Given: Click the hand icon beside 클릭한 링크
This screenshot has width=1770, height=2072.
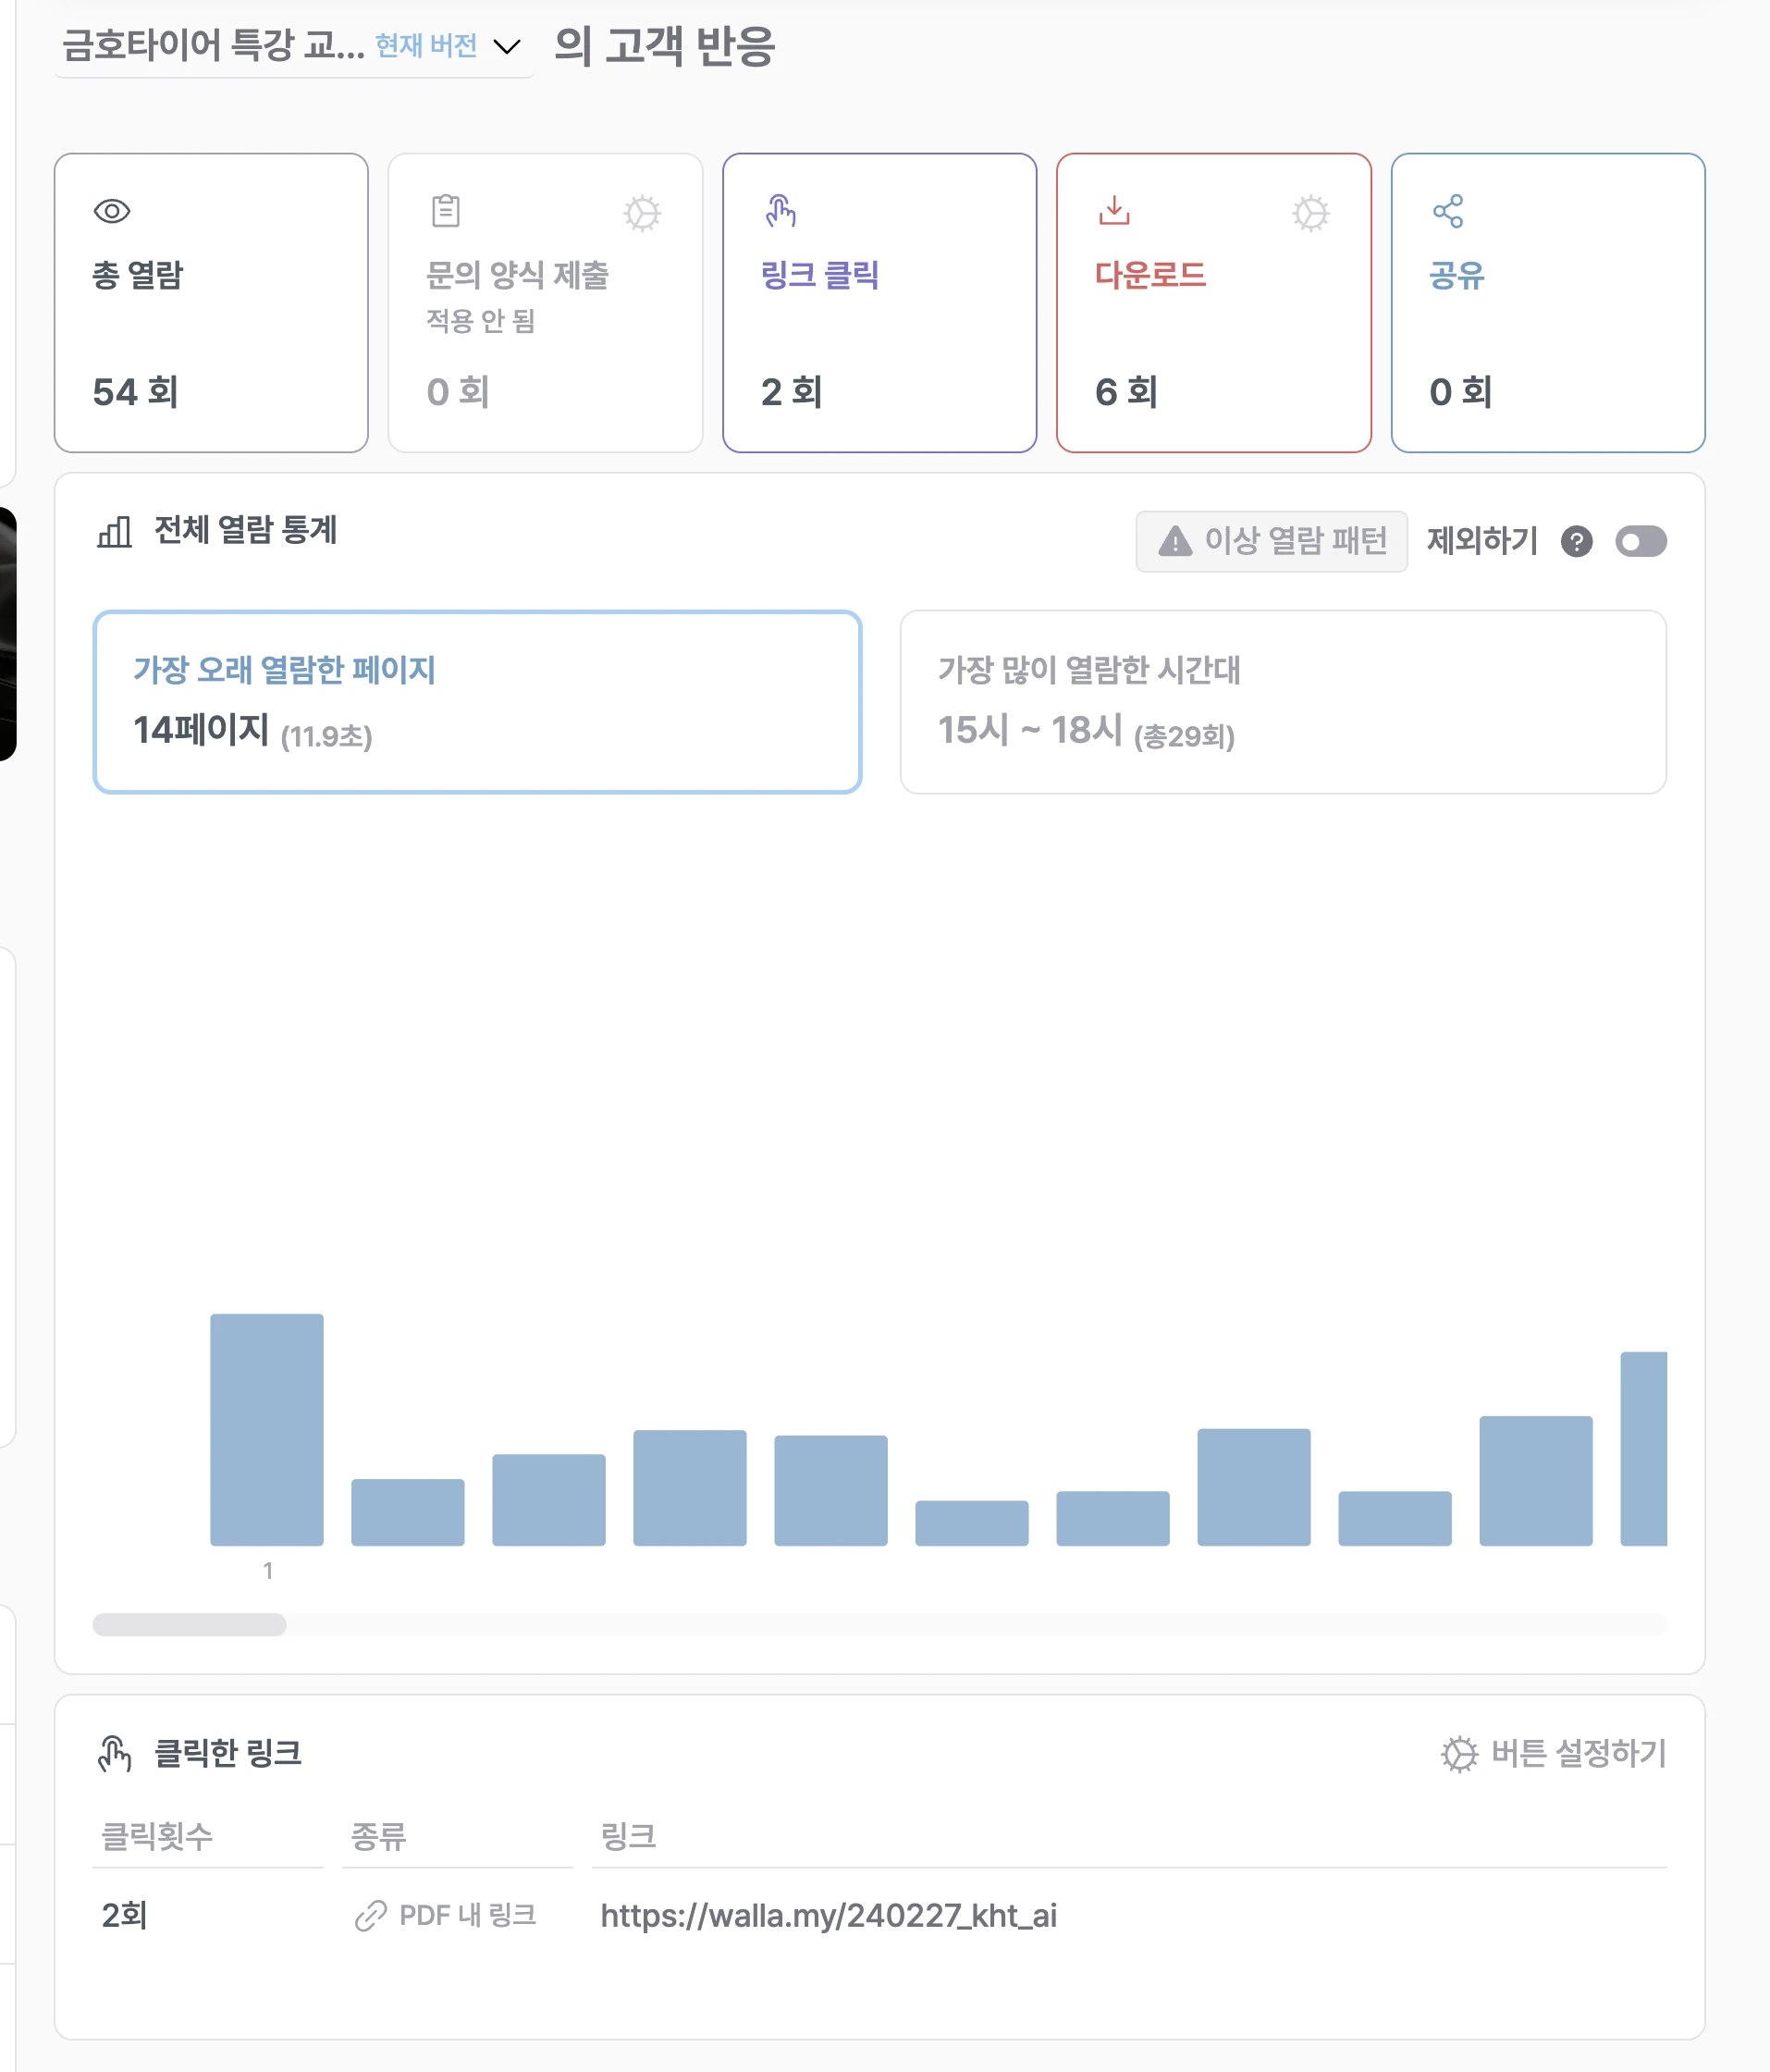Looking at the screenshot, I should (x=114, y=1753).
